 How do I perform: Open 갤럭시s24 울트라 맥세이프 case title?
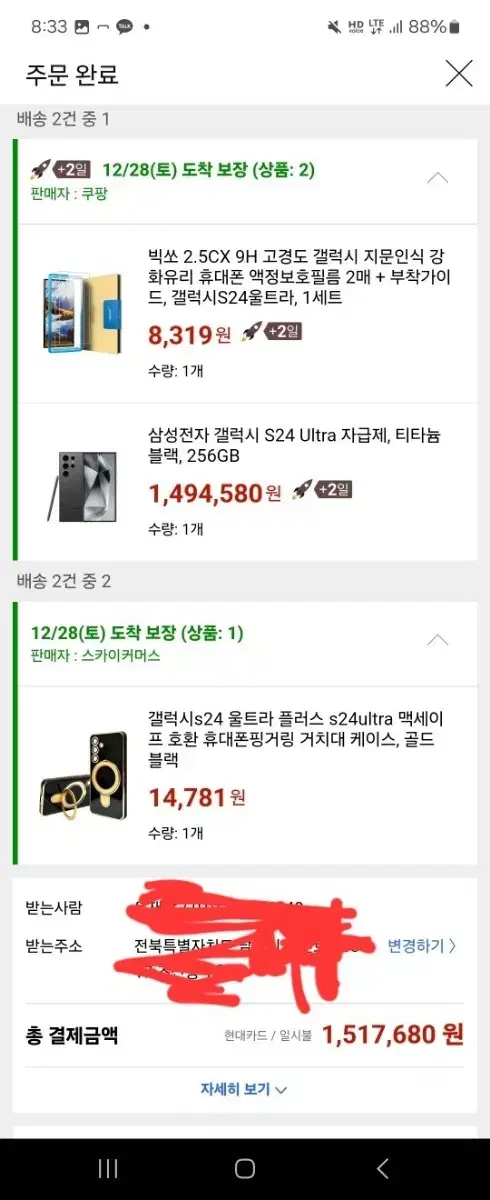click(296, 739)
